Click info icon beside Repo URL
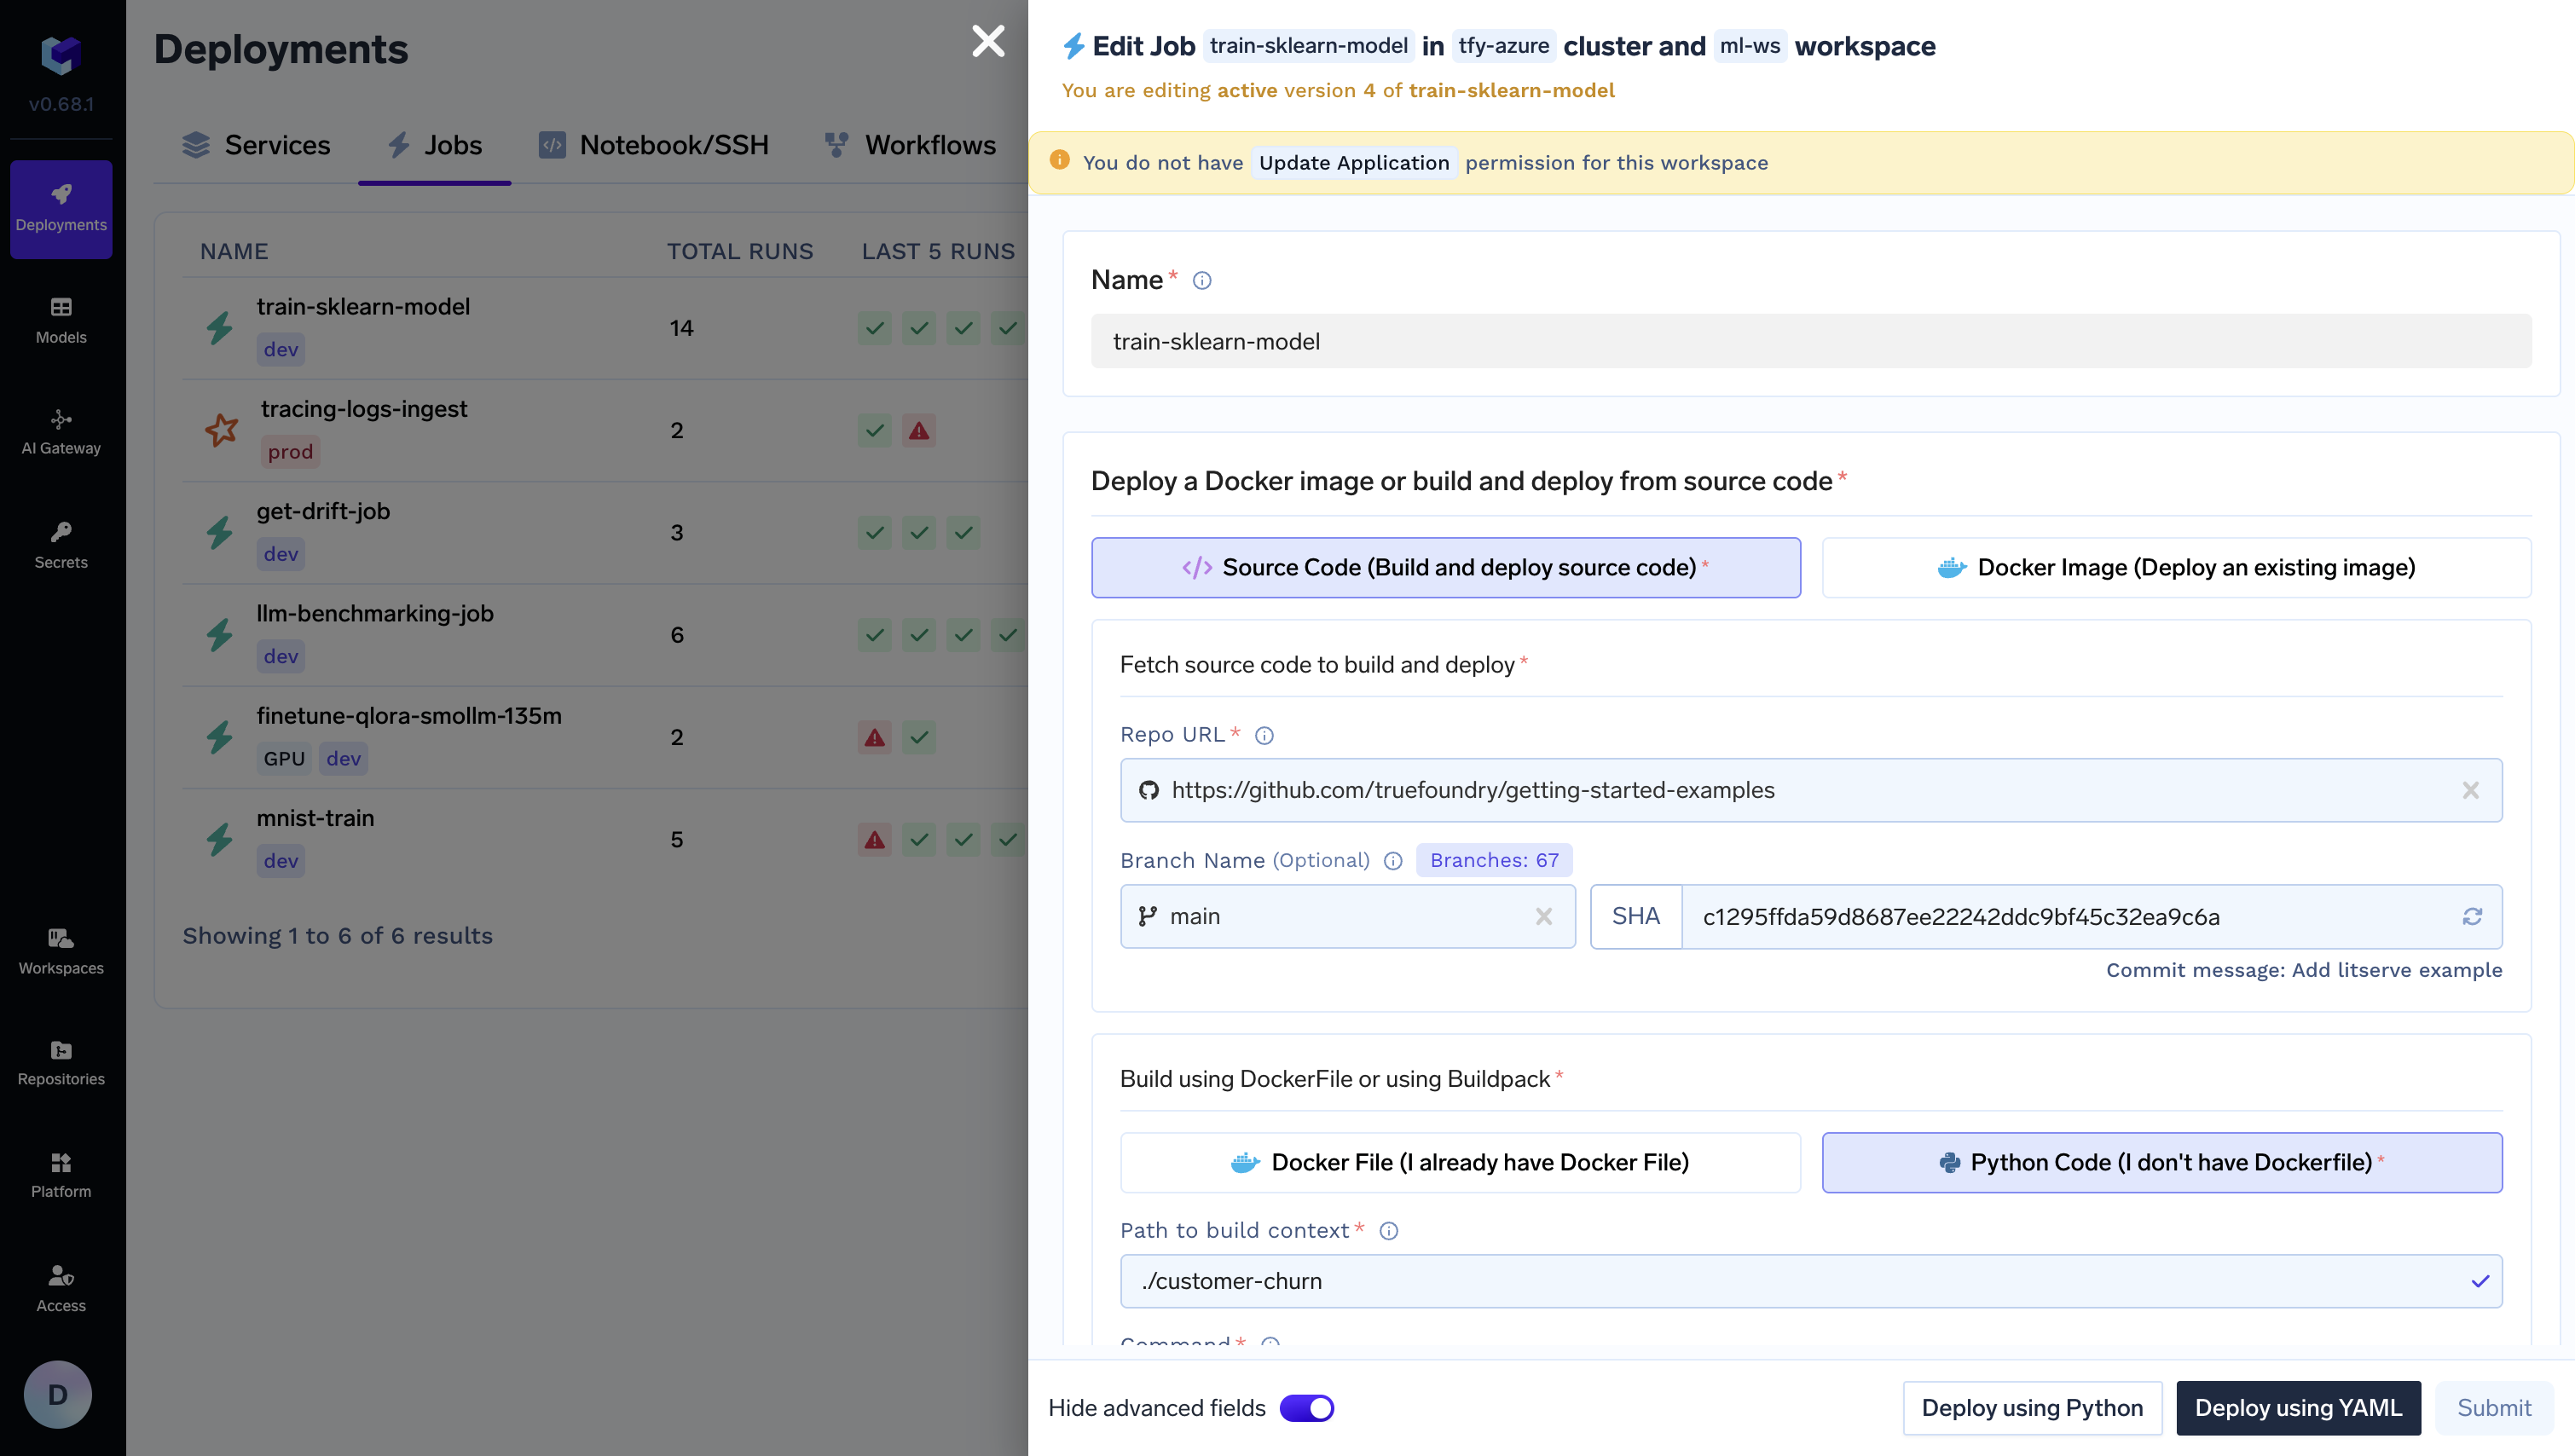The height and width of the screenshot is (1456, 2575). (x=1264, y=736)
